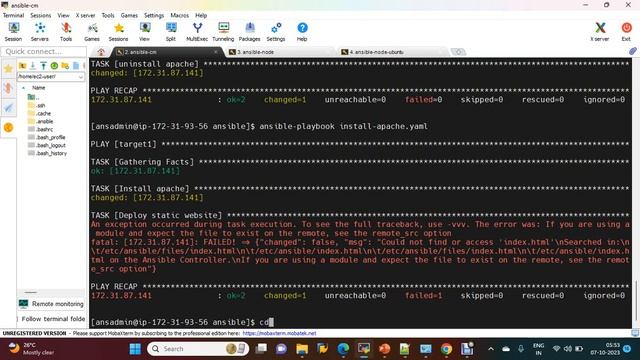Click the Help toolbar icon
Screen dimensions: 640x360
(x=302, y=32)
